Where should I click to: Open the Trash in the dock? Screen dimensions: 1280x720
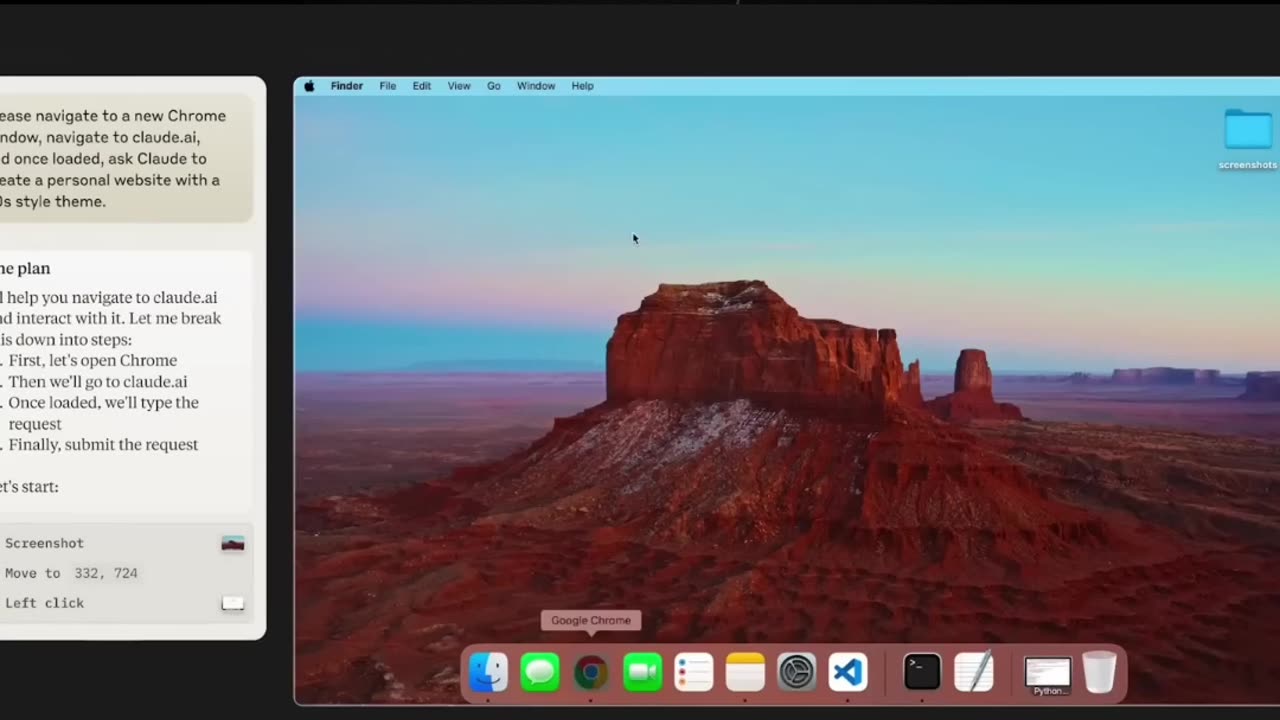point(1099,672)
